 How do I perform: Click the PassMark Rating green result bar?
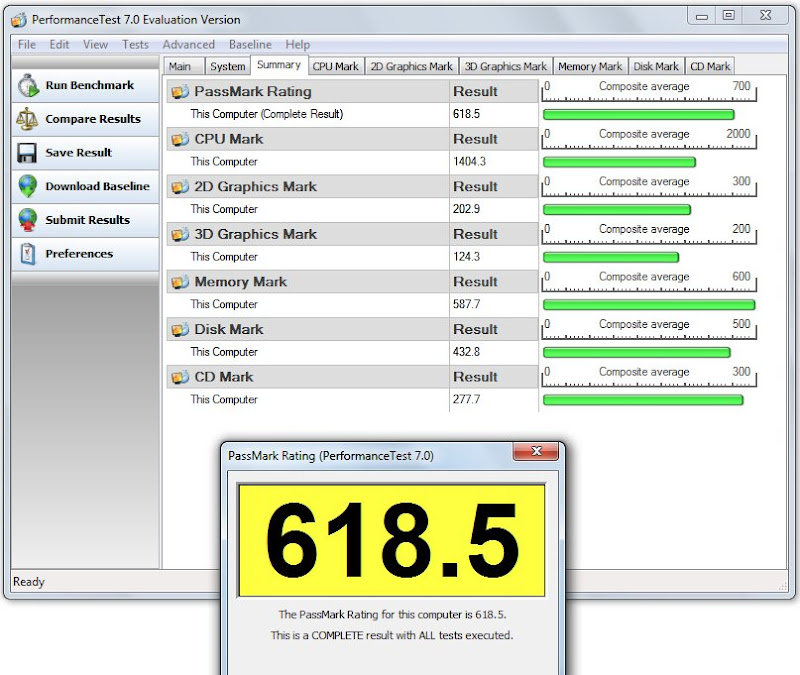coord(638,115)
